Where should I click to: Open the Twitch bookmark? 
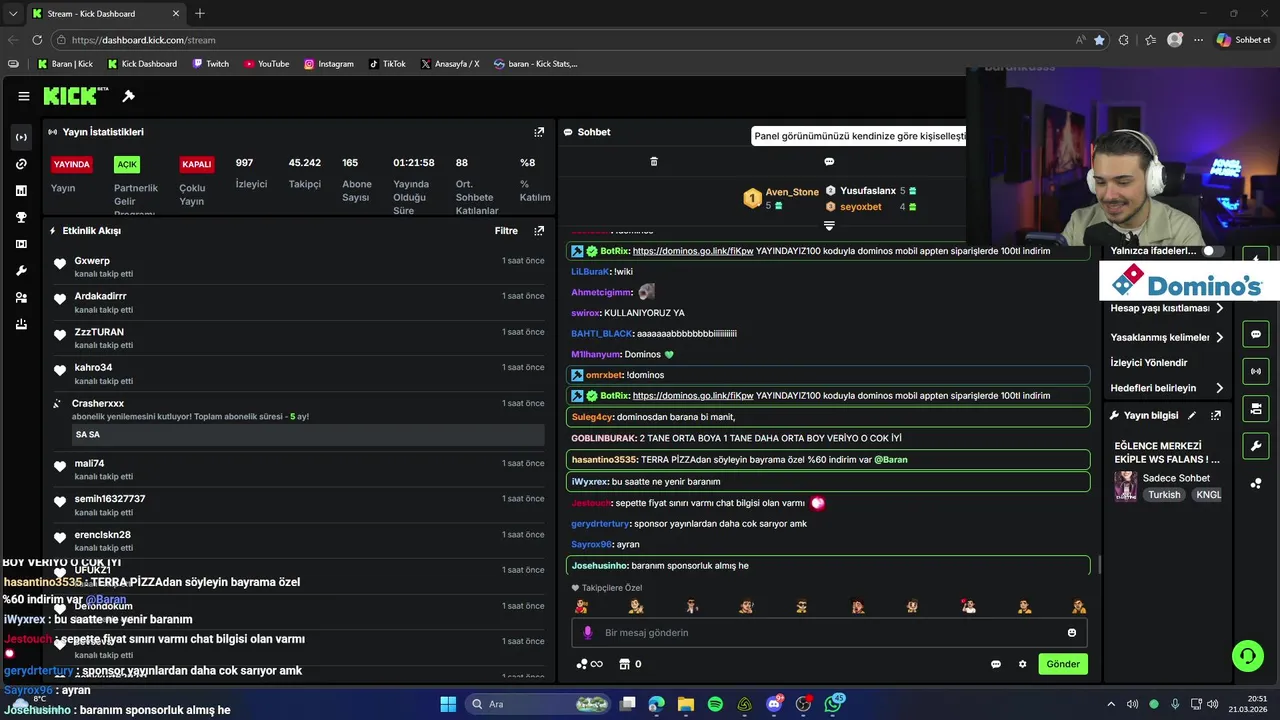point(210,64)
